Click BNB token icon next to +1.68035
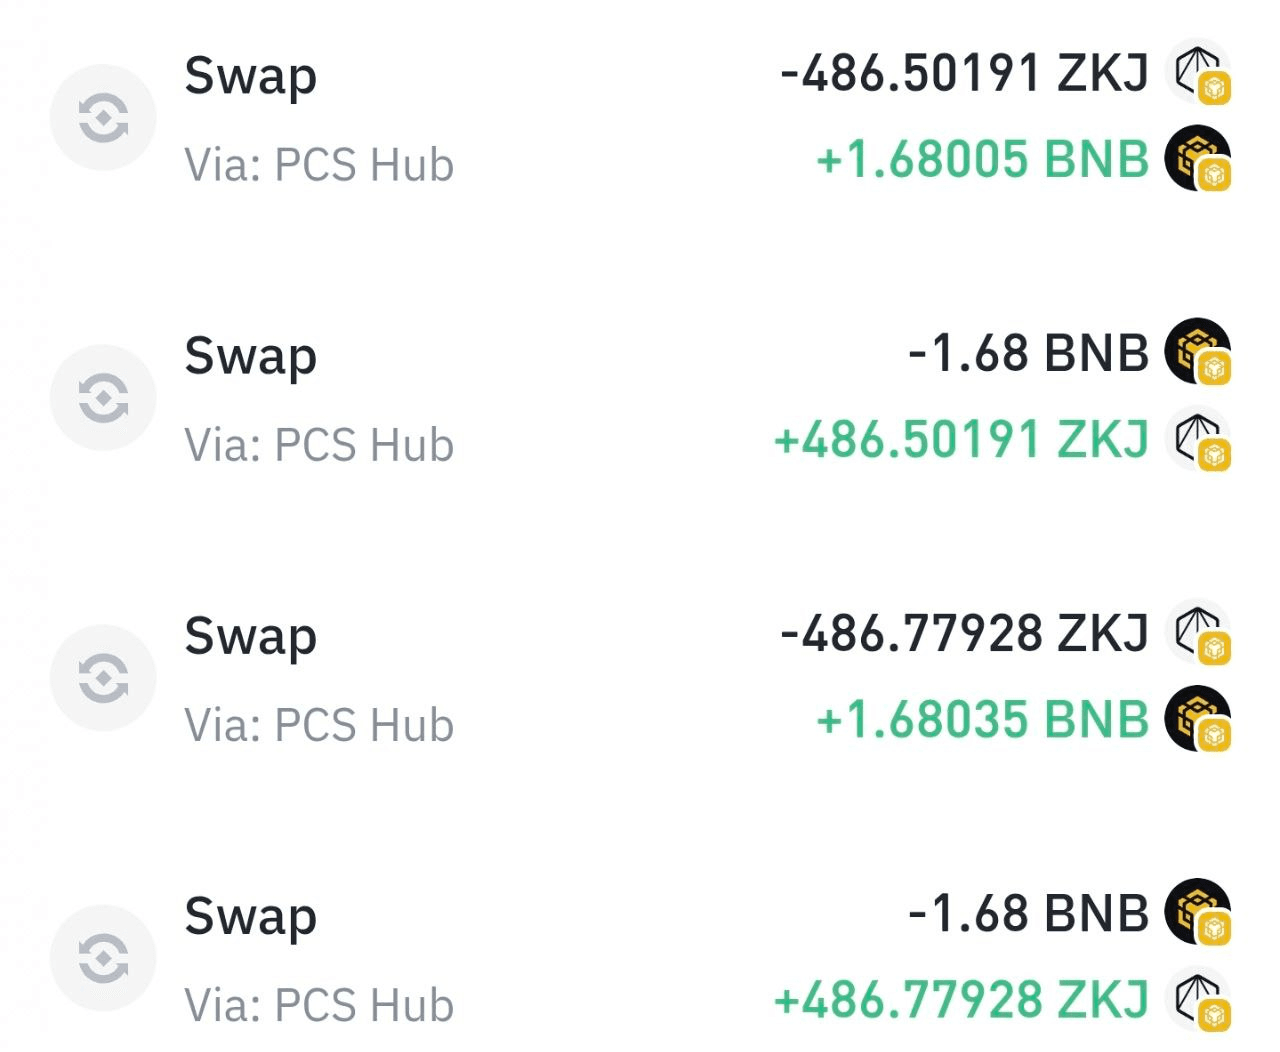1280x1052 pixels. click(x=1198, y=718)
